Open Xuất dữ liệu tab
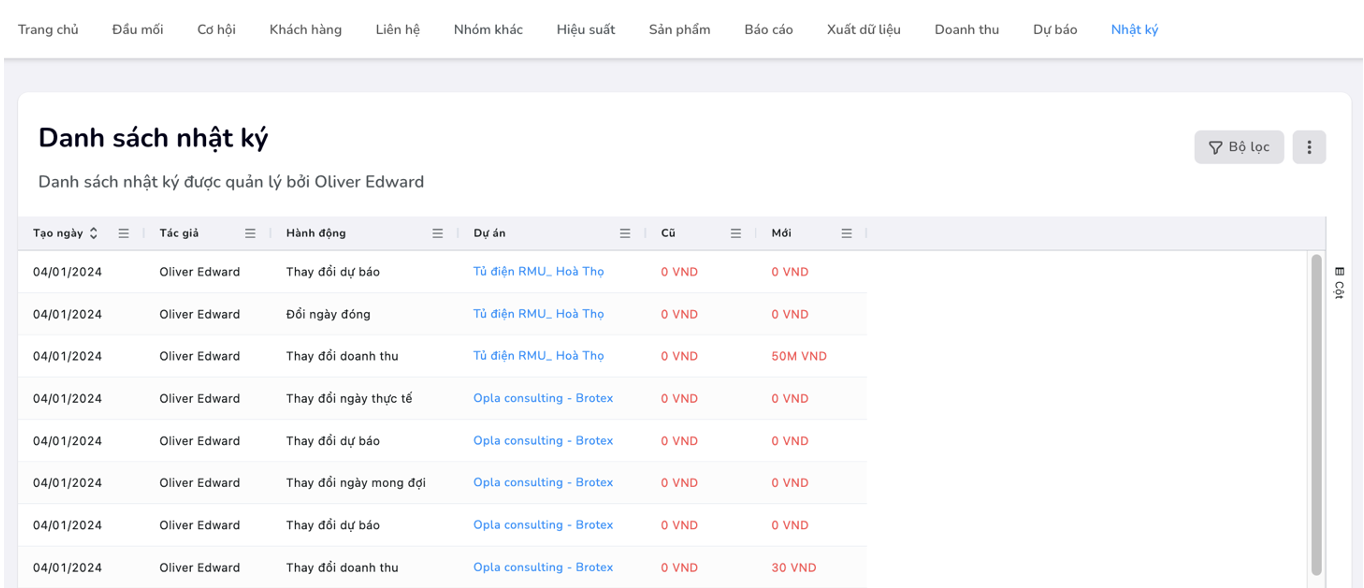Image resolution: width=1364 pixels, height=588 pixels. click(x=864, y=29)
